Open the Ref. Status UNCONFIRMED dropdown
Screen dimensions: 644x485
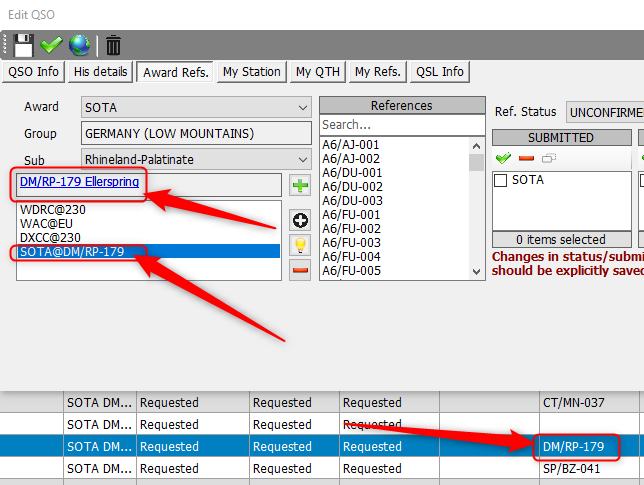point(605,112)
